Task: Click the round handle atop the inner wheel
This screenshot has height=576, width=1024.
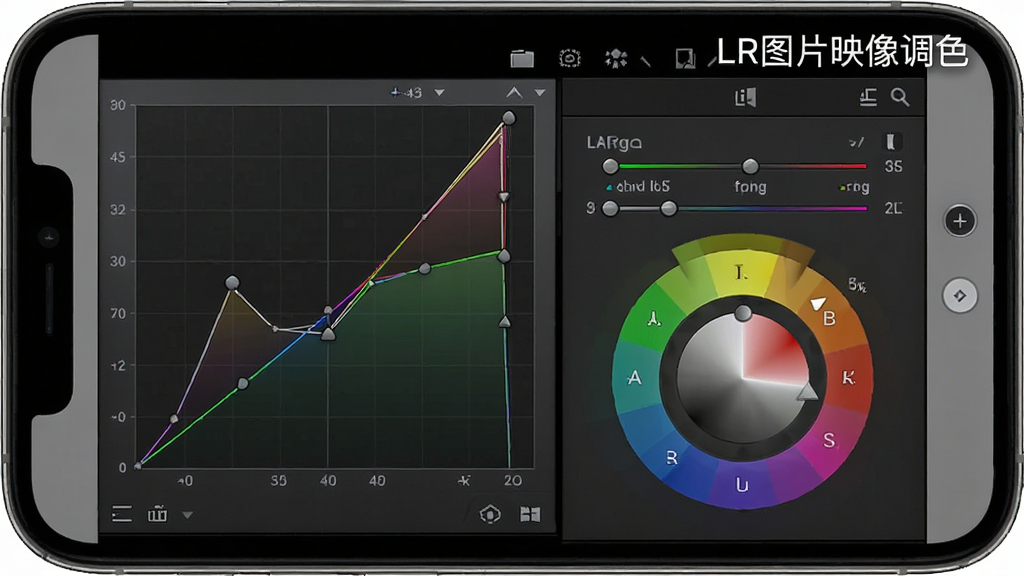Action: tap(743, 314)
